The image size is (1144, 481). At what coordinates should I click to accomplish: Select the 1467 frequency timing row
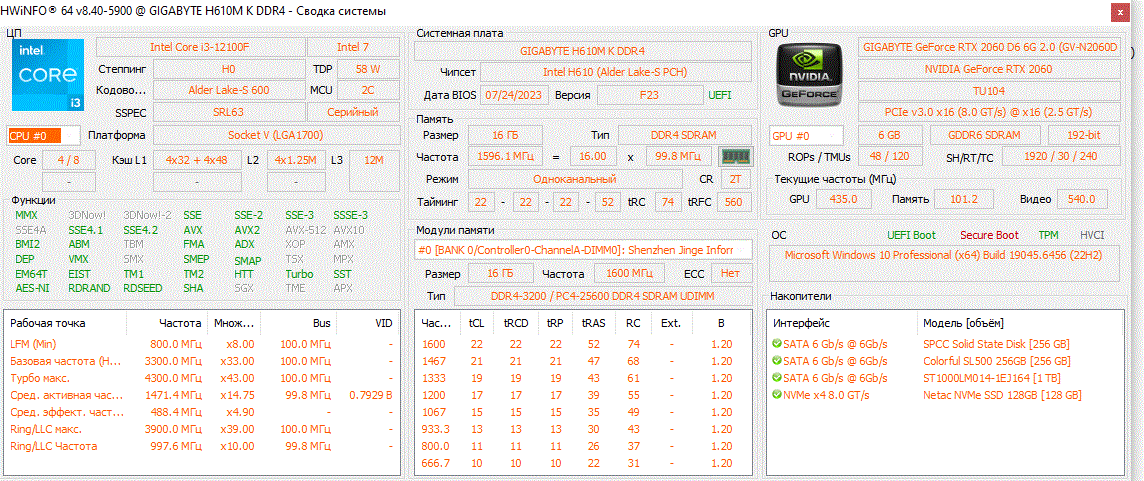coord(582,361)
